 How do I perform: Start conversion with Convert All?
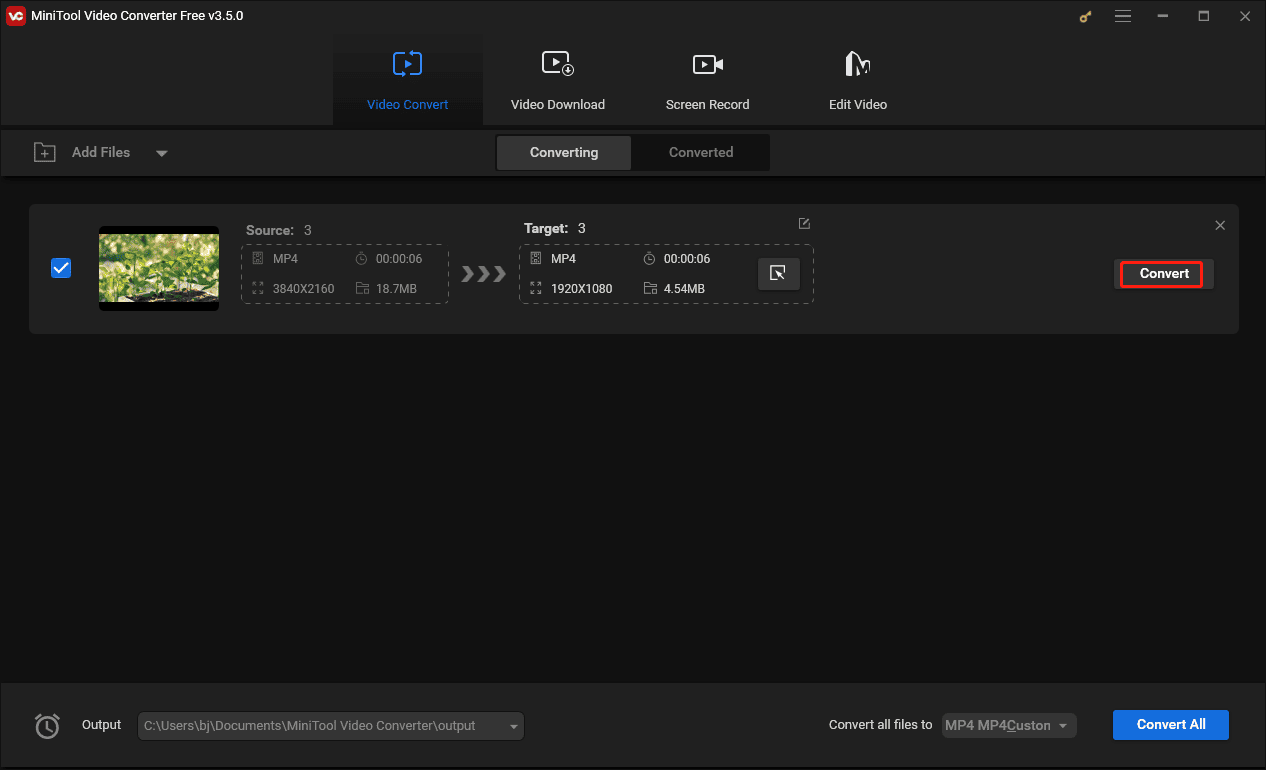click(x=1171, y=725)
